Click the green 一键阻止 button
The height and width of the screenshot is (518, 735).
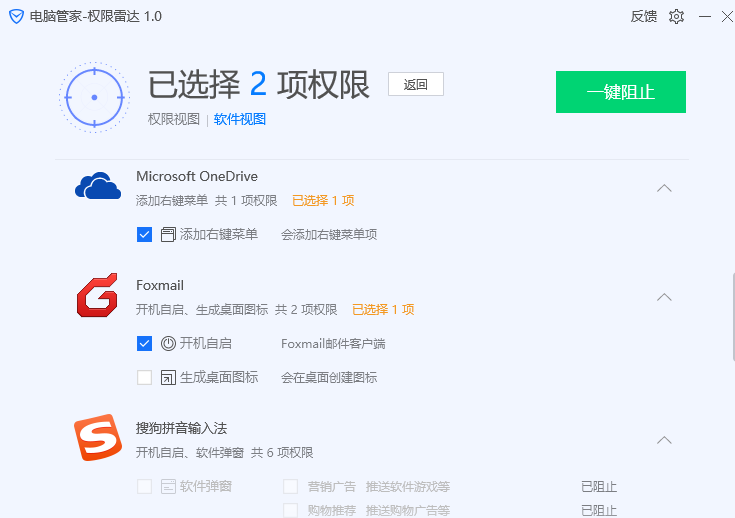(x=621, y=92)
